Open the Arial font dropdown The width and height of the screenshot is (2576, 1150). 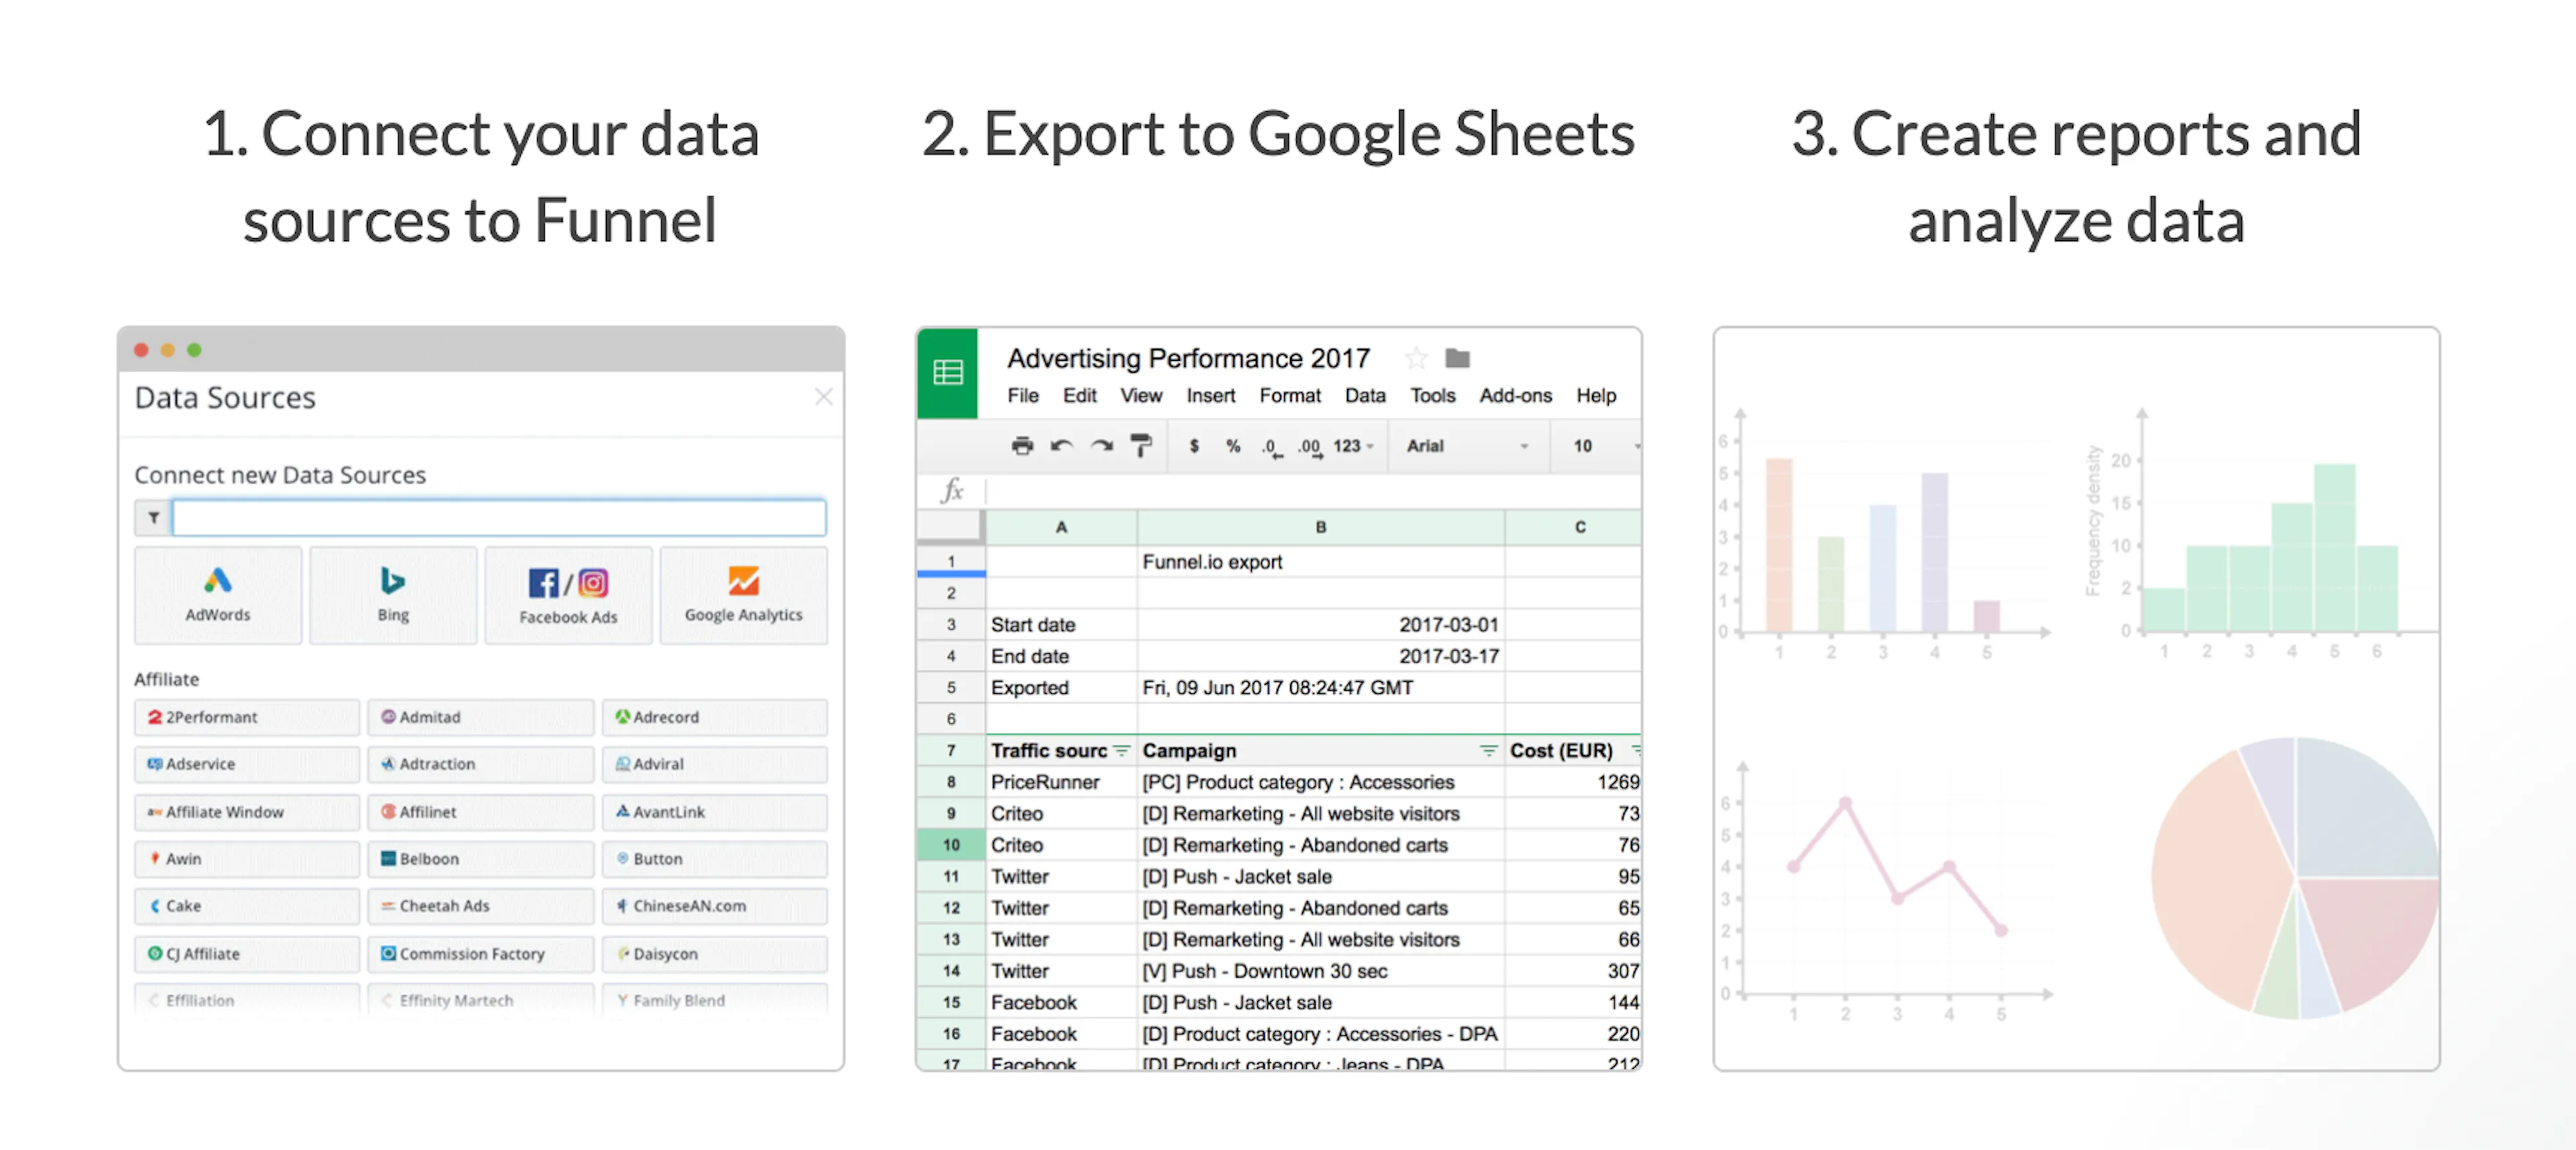(1467, 446)
